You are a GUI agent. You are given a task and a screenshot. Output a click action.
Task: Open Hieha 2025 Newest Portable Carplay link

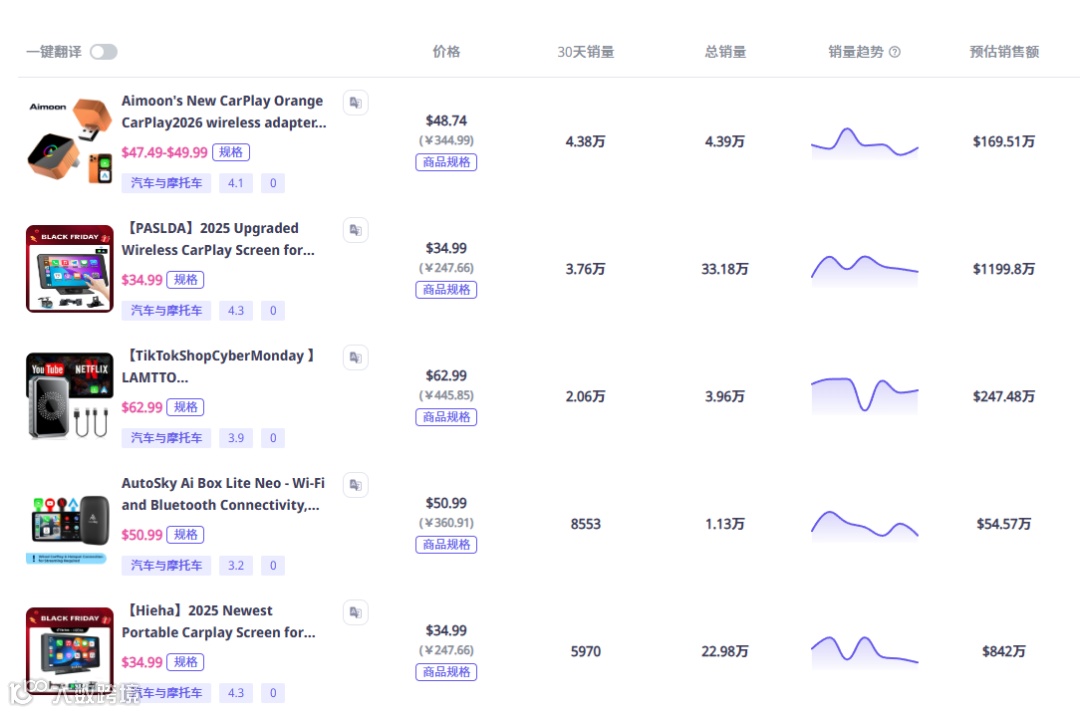click(x=219, y=621)
